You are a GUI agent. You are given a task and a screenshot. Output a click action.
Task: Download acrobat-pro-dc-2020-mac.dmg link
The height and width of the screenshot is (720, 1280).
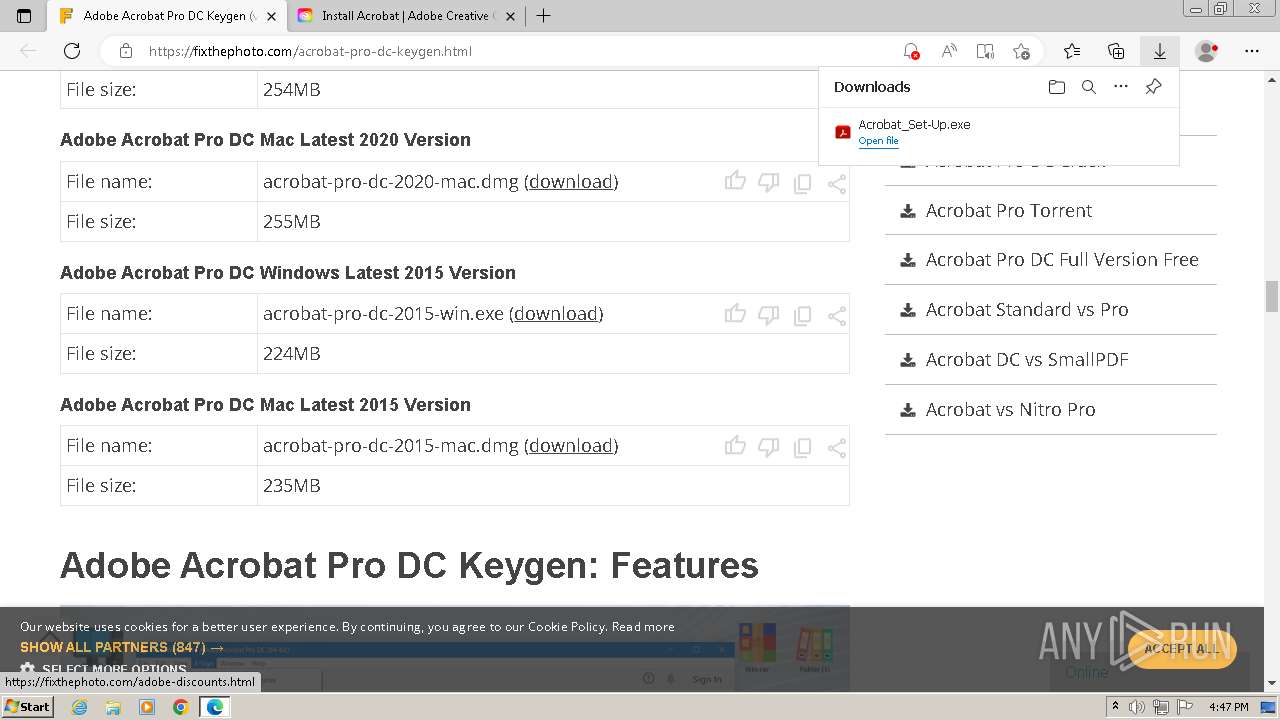(x=571, y=181)
